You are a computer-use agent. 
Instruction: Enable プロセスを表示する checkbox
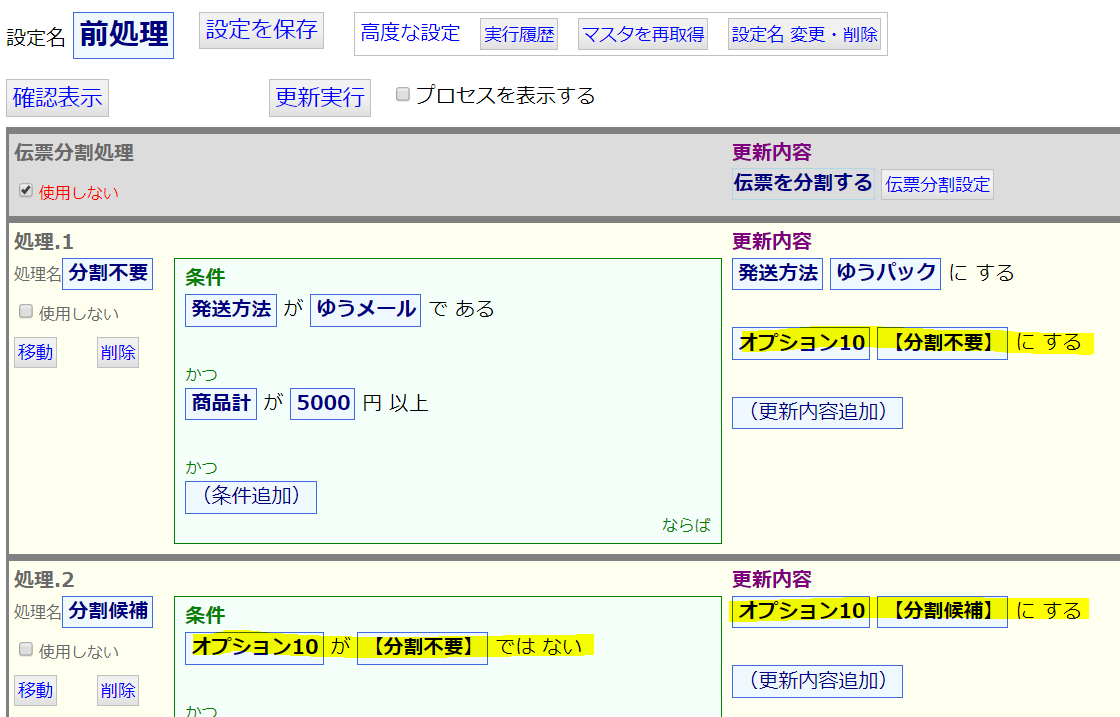(x=403, y=95)
